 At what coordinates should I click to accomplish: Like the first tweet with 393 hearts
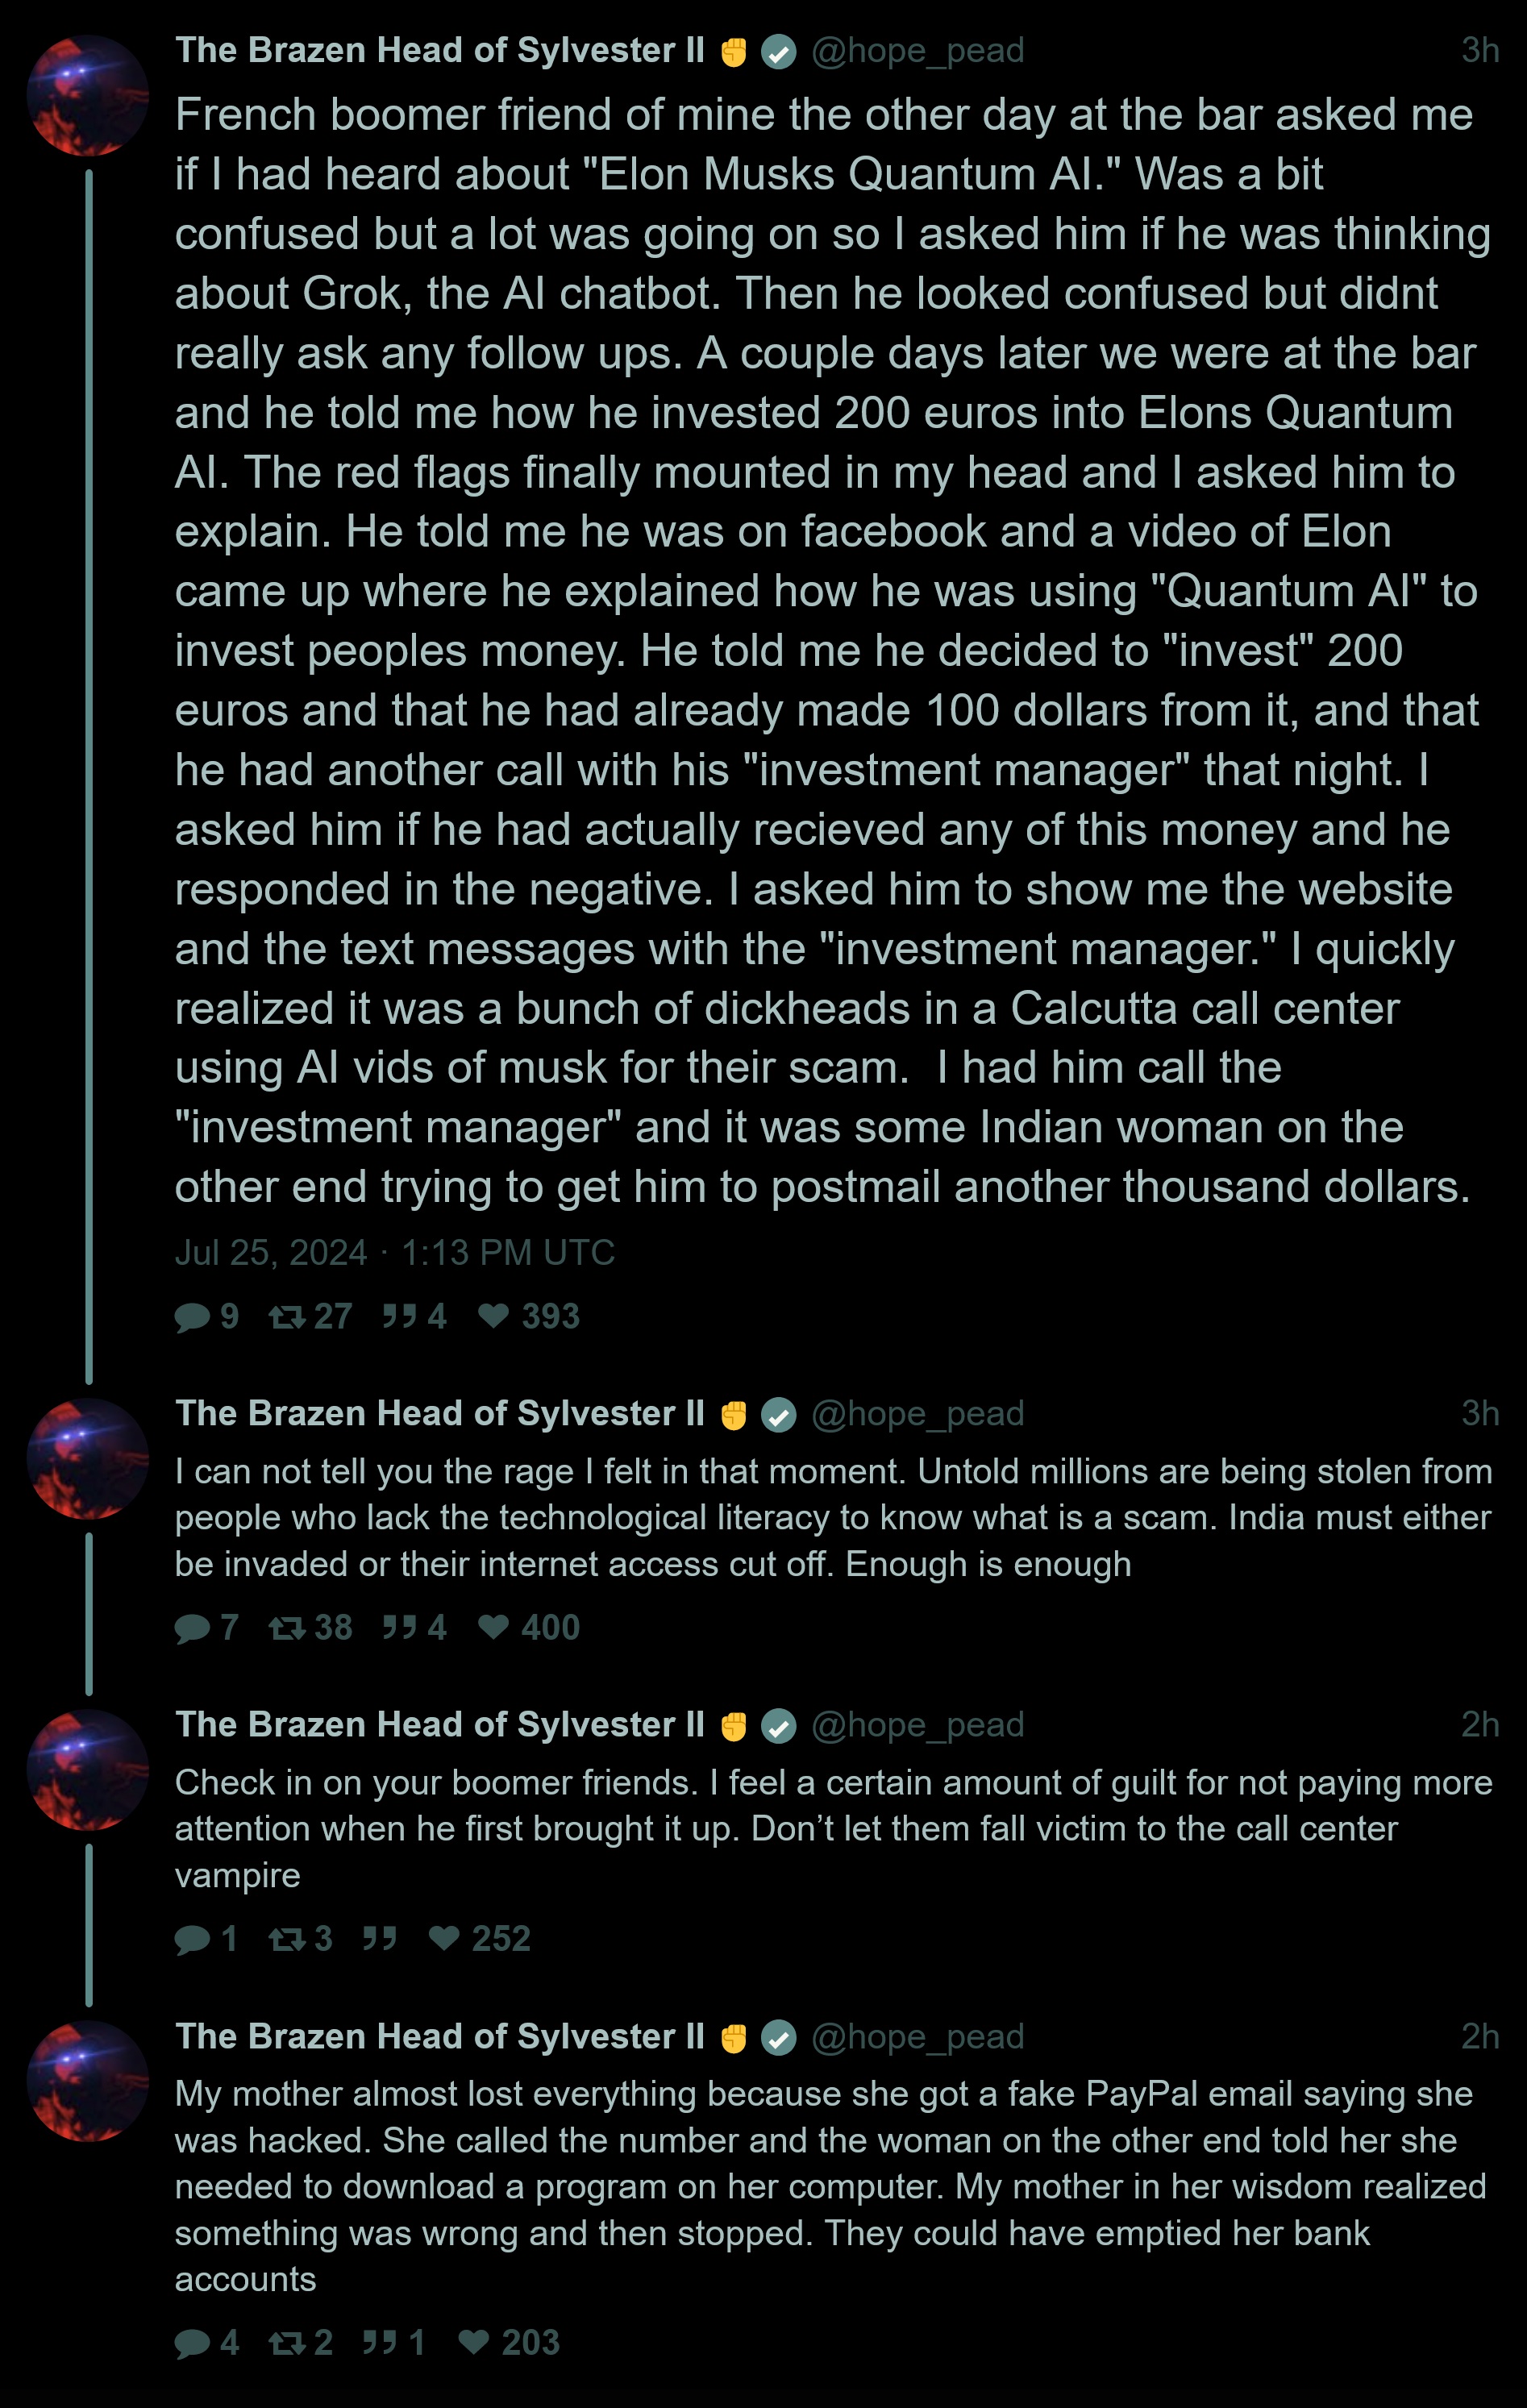[493, 1316]
